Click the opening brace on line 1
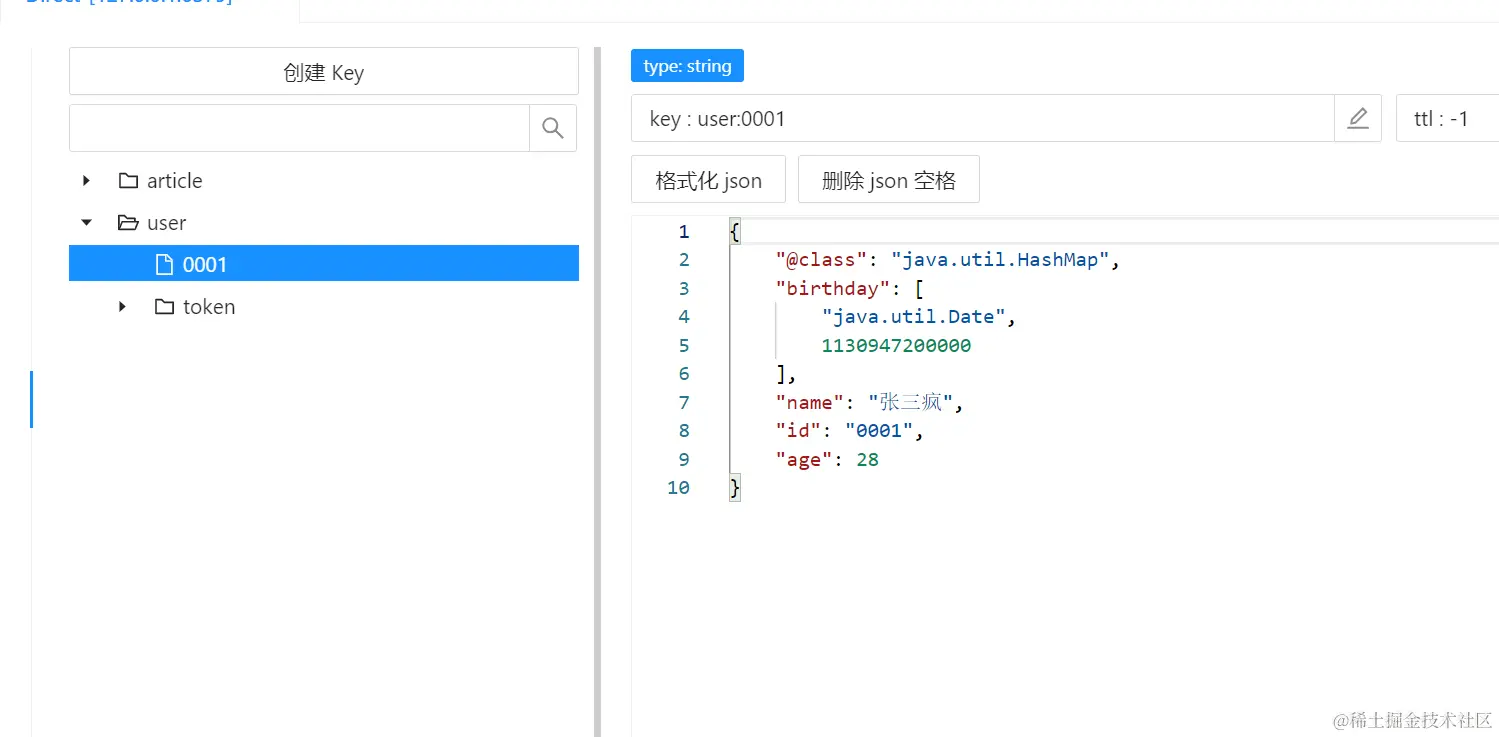 [735, 232]
